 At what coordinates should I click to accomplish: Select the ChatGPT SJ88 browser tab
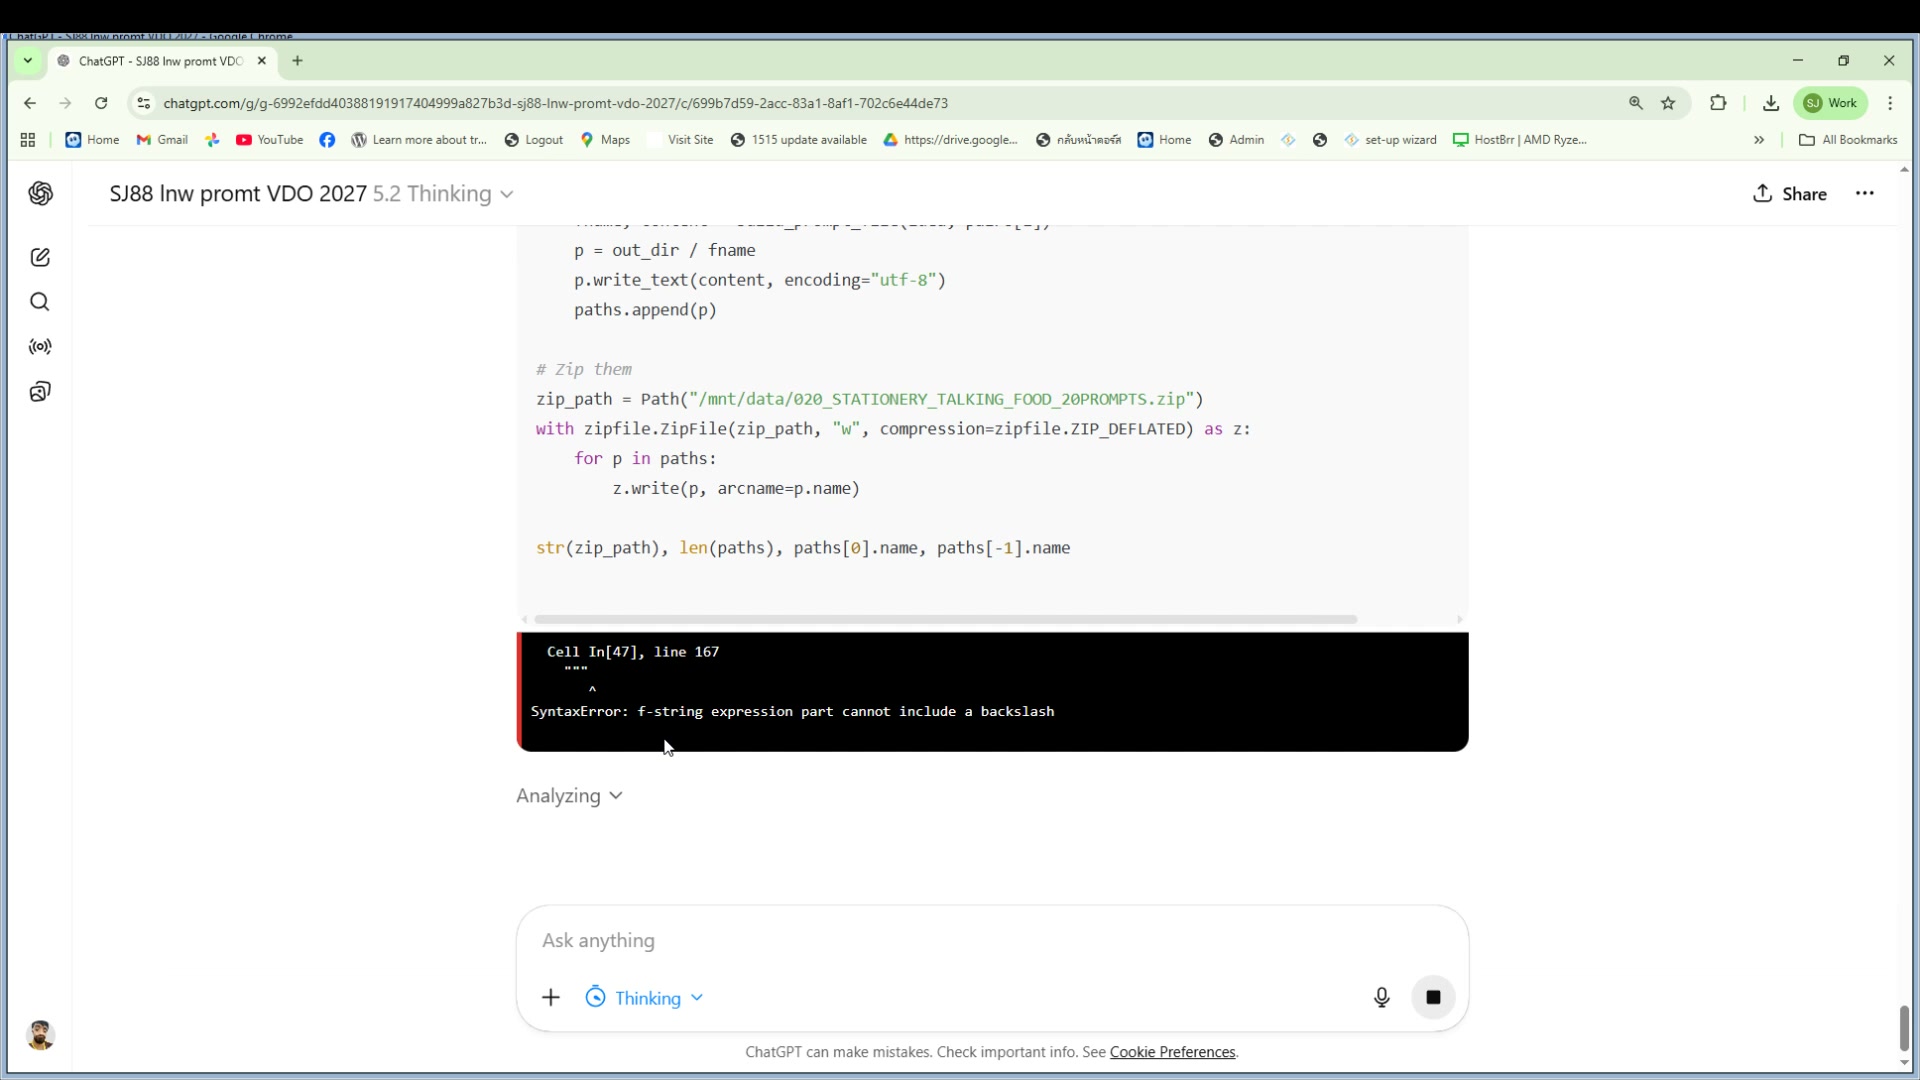point(160,61)
